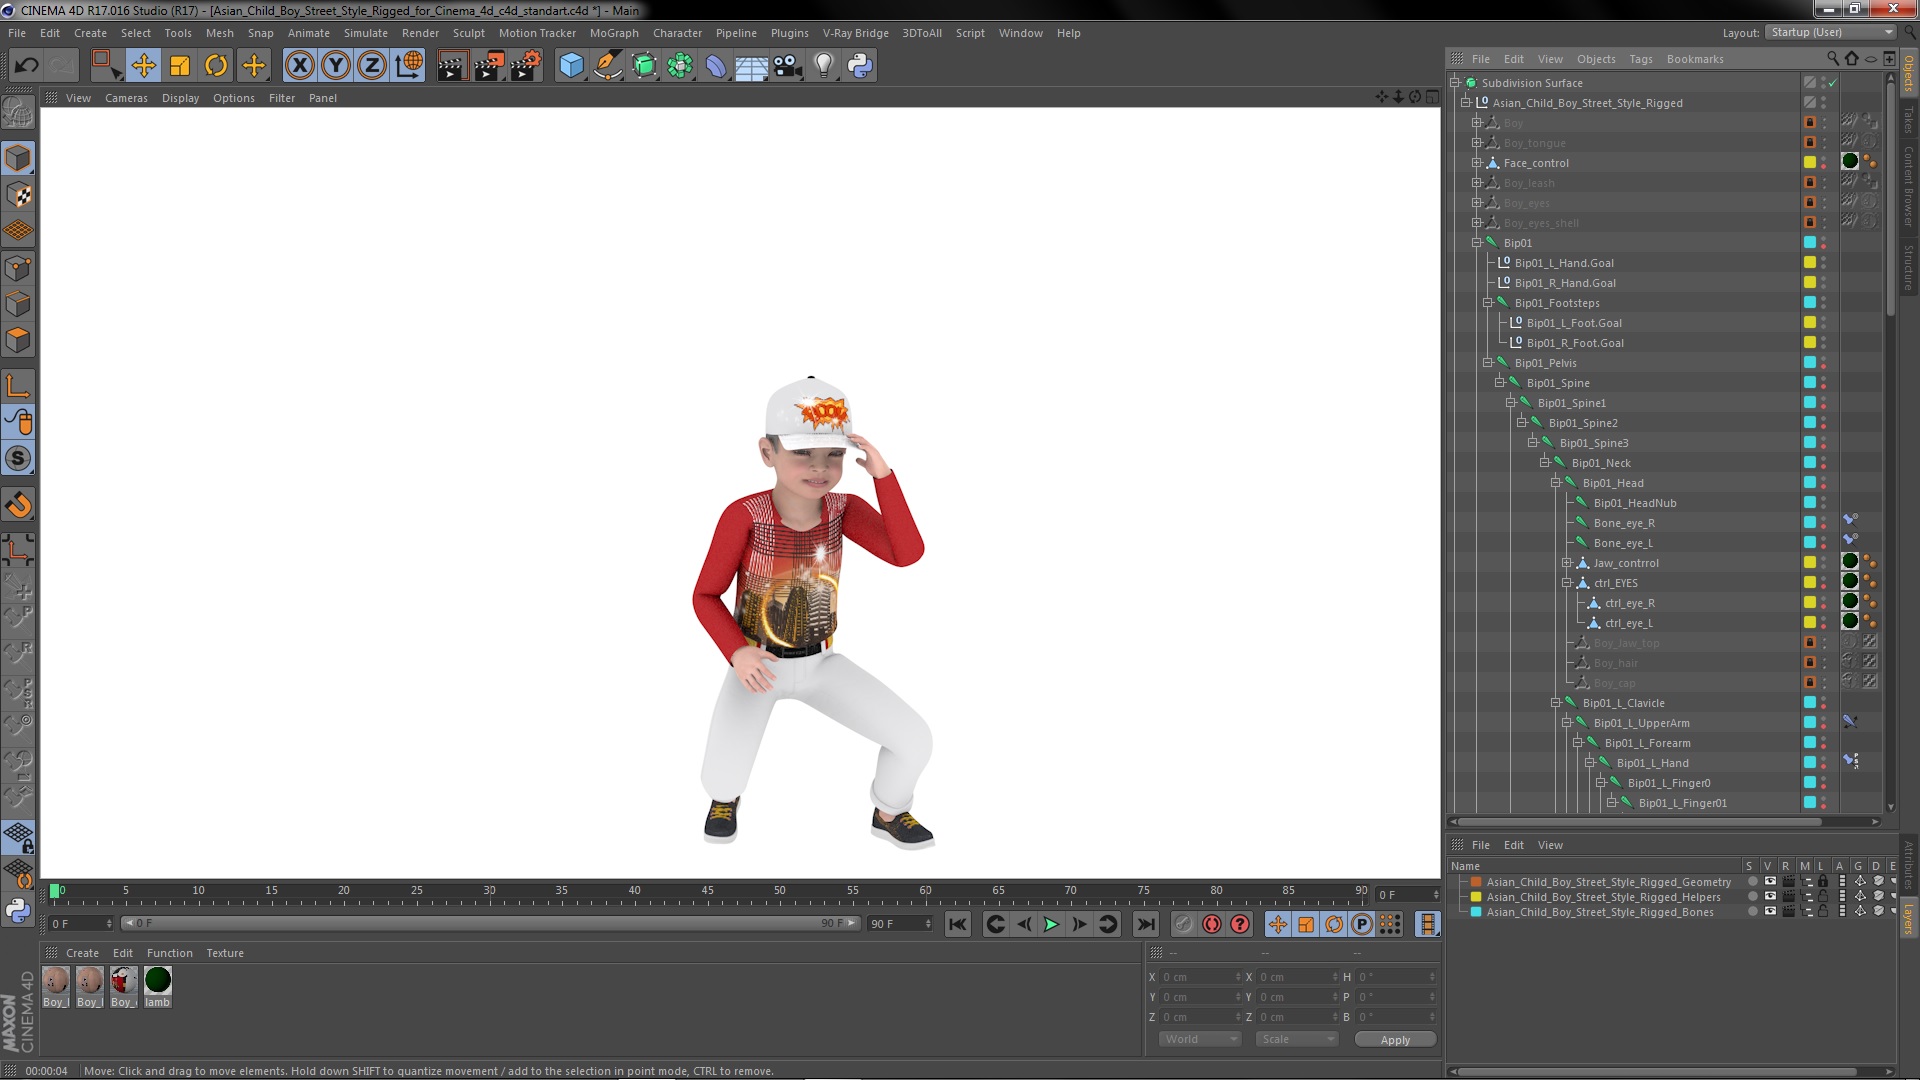Open spline pen tool icon
This screenshot has height=1080, width=1920.
pyautogui.click(x=608, y=66)
